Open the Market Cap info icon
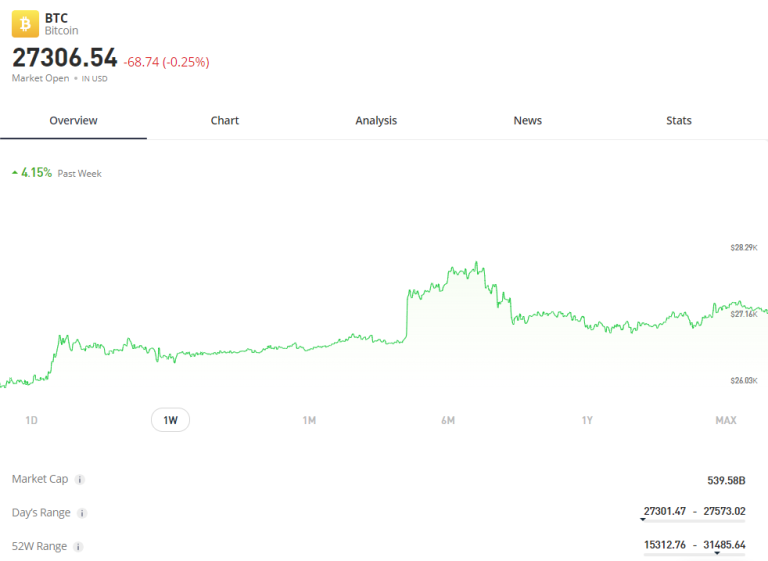Screen dimensions: 768x561 [x=79, y=480]
